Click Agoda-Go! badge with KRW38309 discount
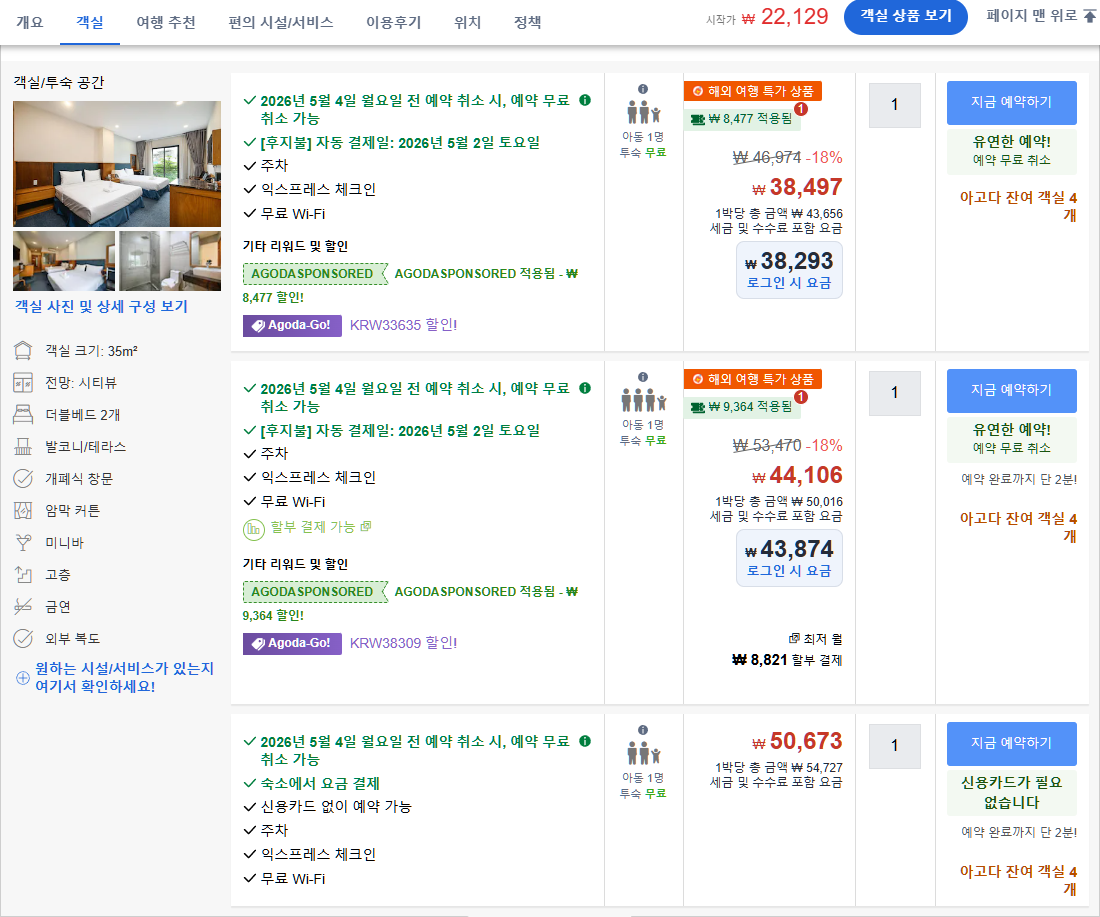The width and height of the screenshot is (1100, 917). coord(293,643)
